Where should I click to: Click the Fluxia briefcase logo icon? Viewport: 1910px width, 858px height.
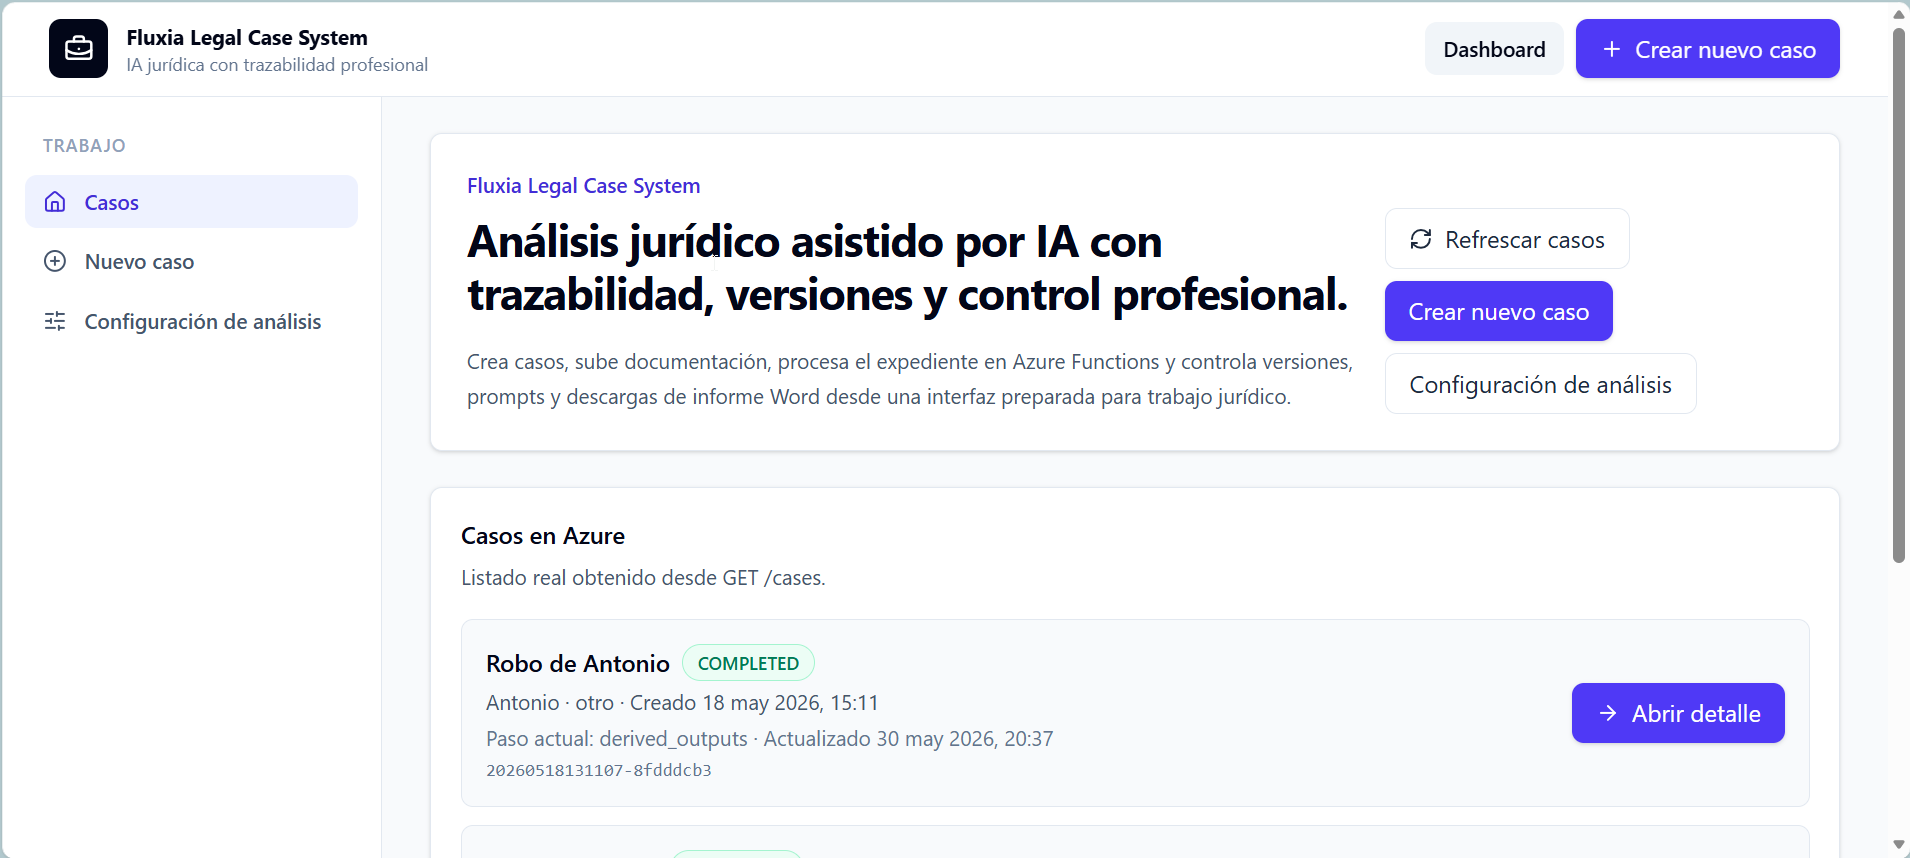pyautogui.click(x=78, y=48)
